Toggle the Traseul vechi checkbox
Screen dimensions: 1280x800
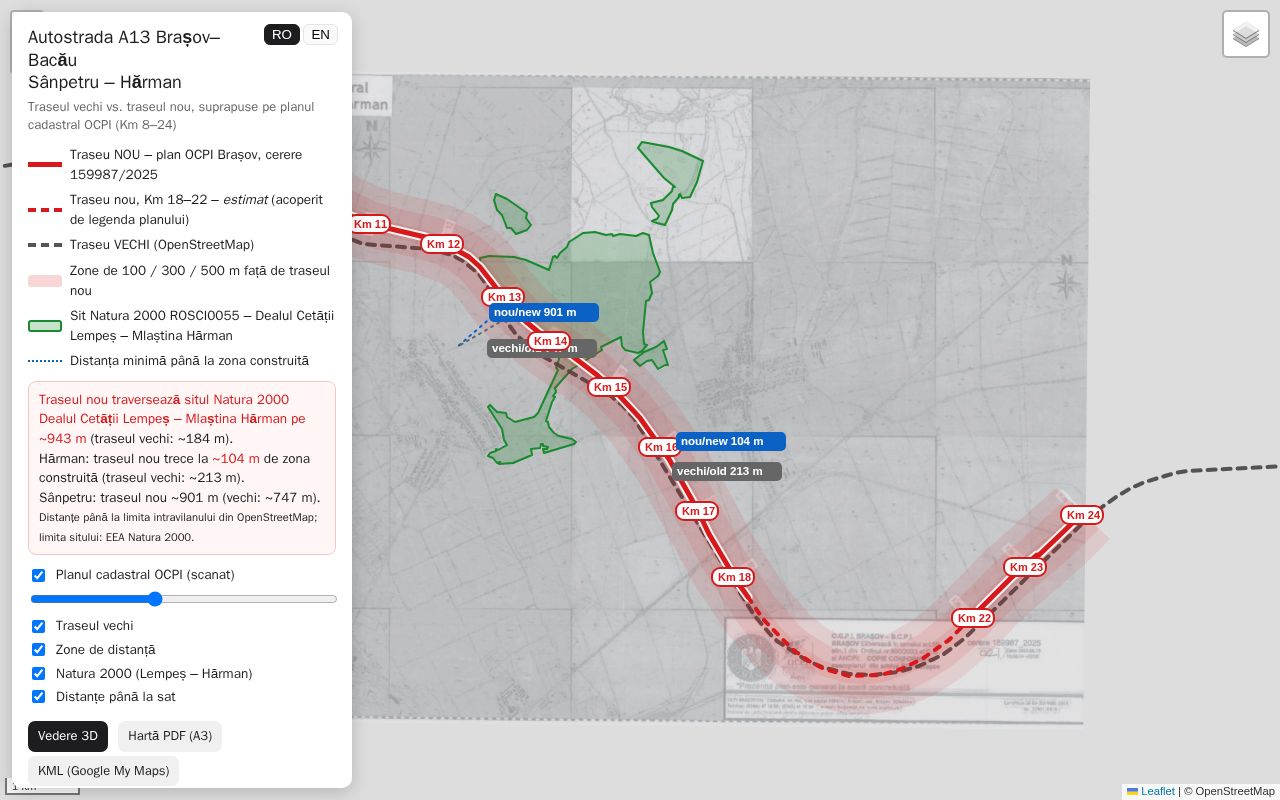39,626
